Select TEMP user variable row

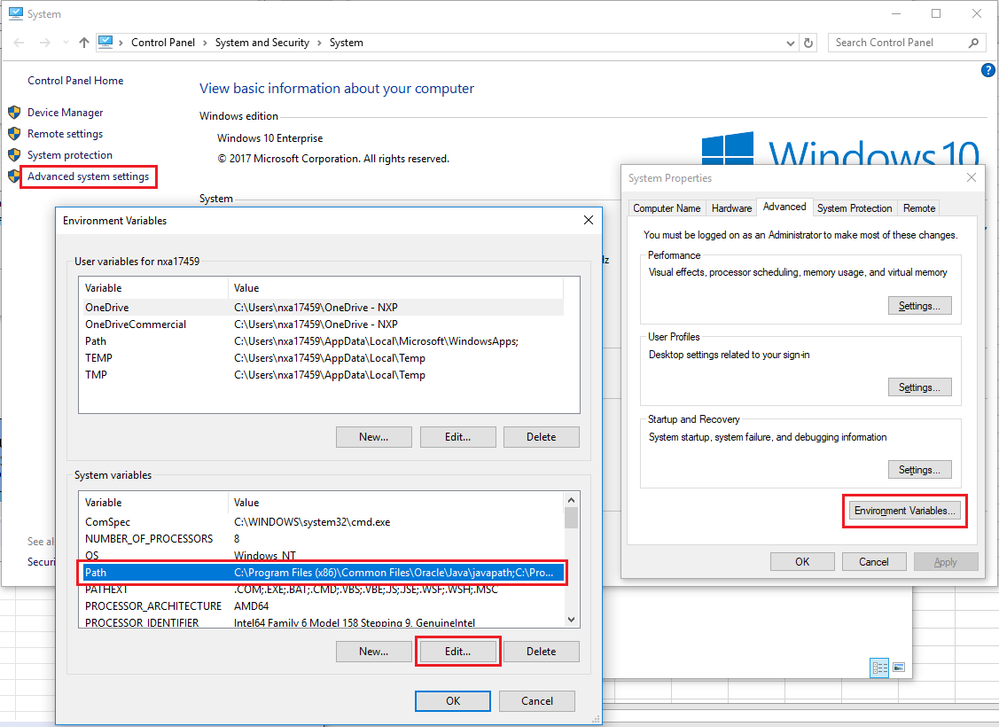coord(323,358)
